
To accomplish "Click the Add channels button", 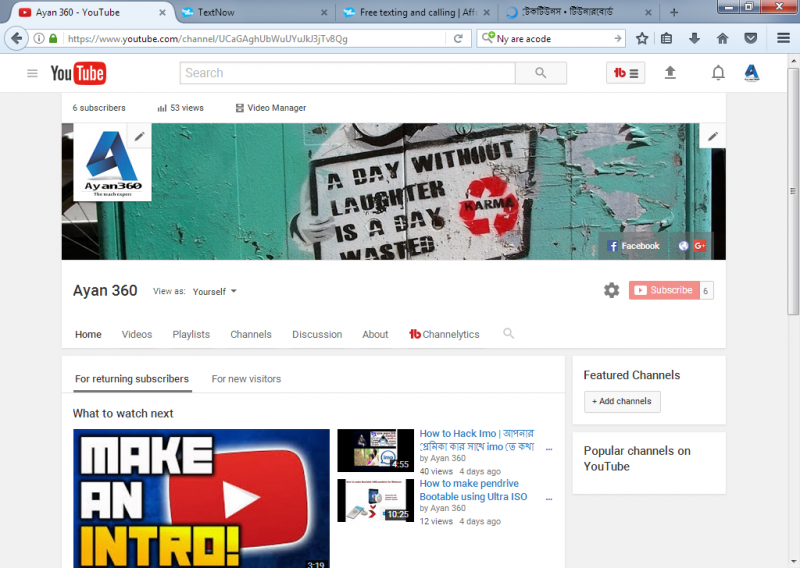I will coord(622,402).
